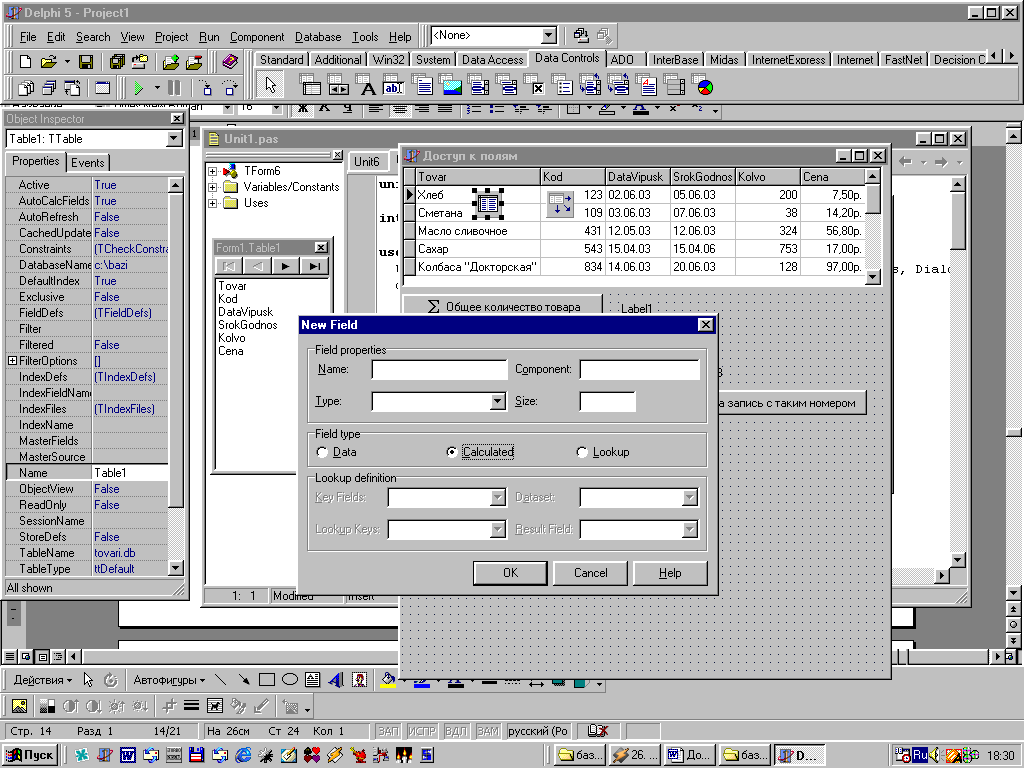The height and width of the screenshot is (768, 1024).
Task: Click the Unit6 code editor tab
Action: 366,161
